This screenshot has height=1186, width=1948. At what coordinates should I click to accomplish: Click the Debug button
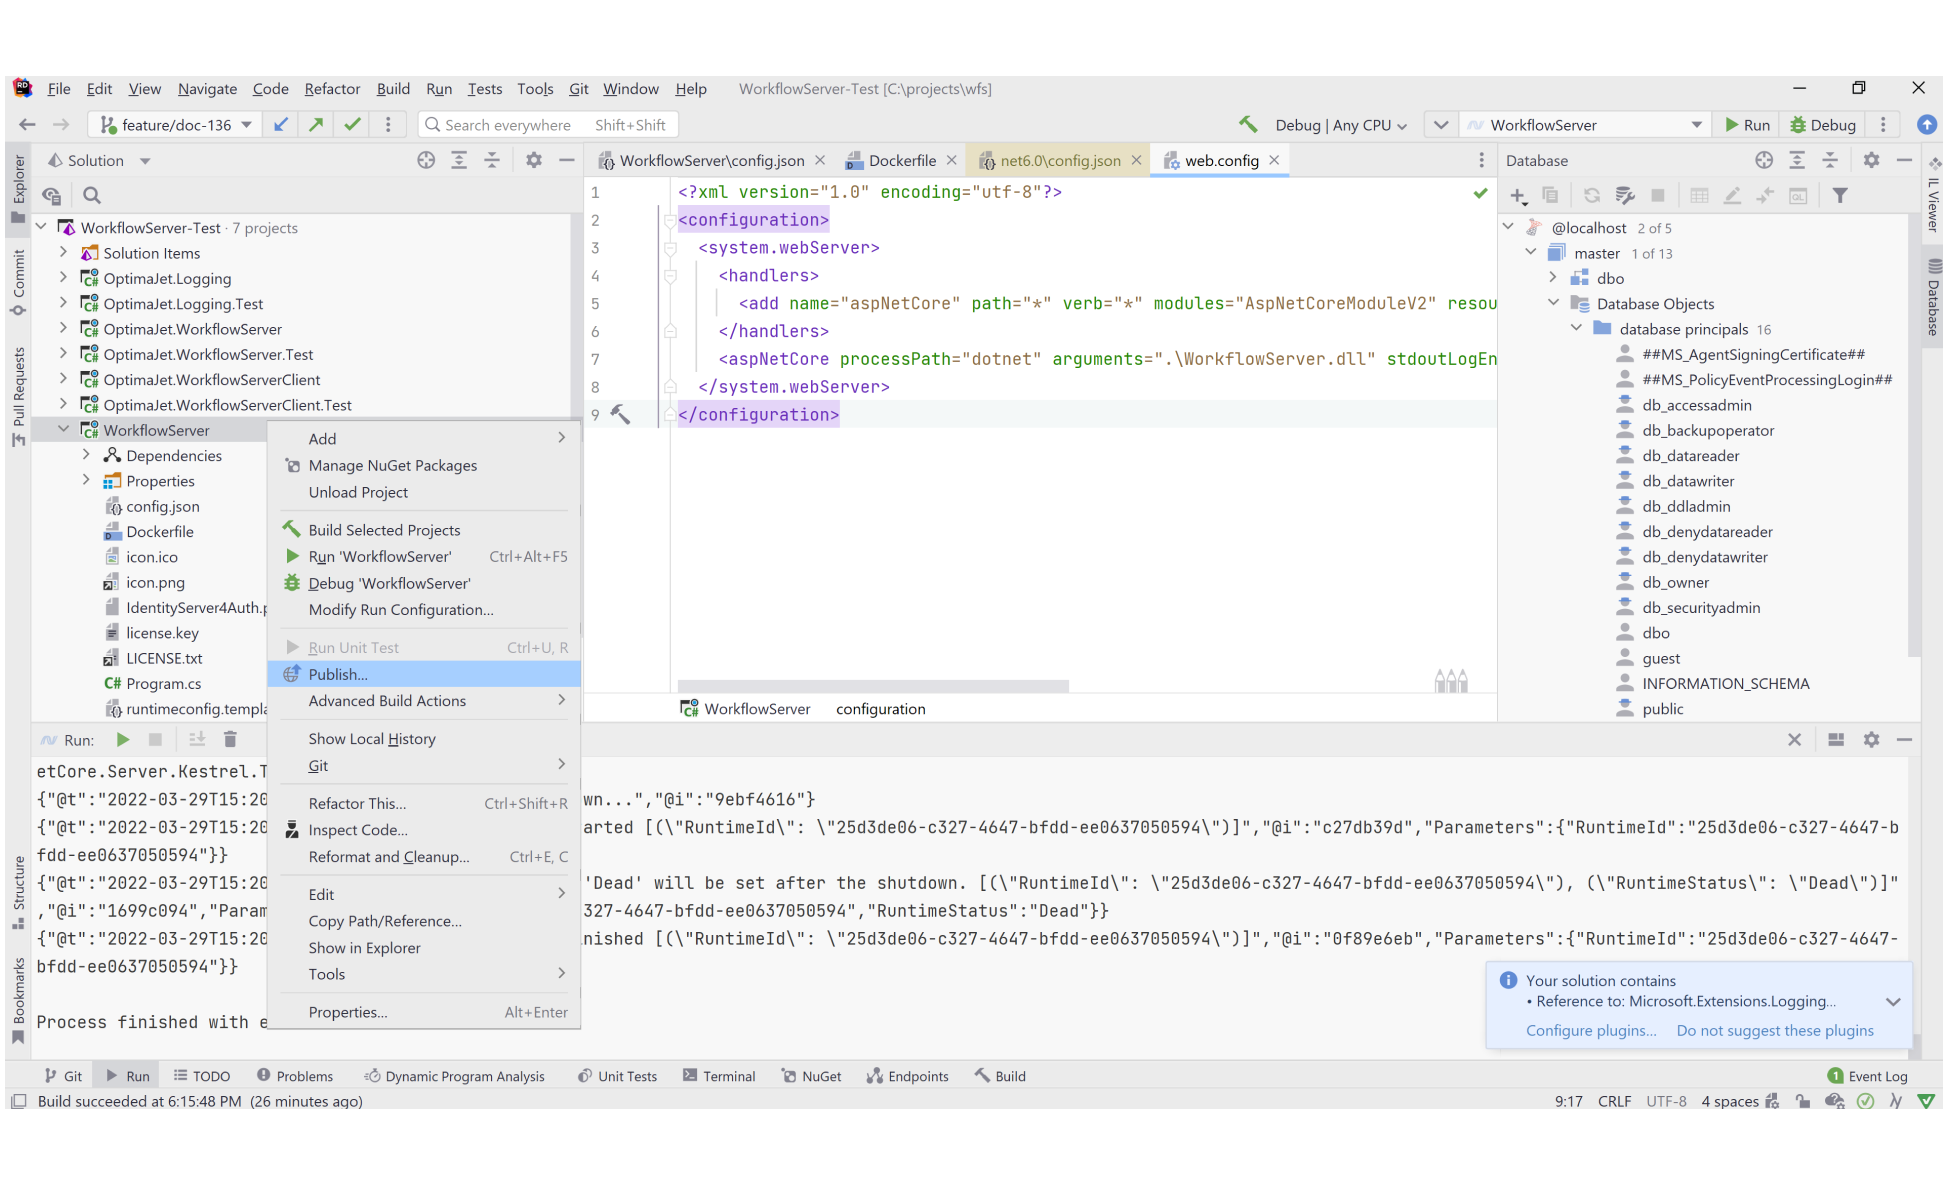point(1822,125)
